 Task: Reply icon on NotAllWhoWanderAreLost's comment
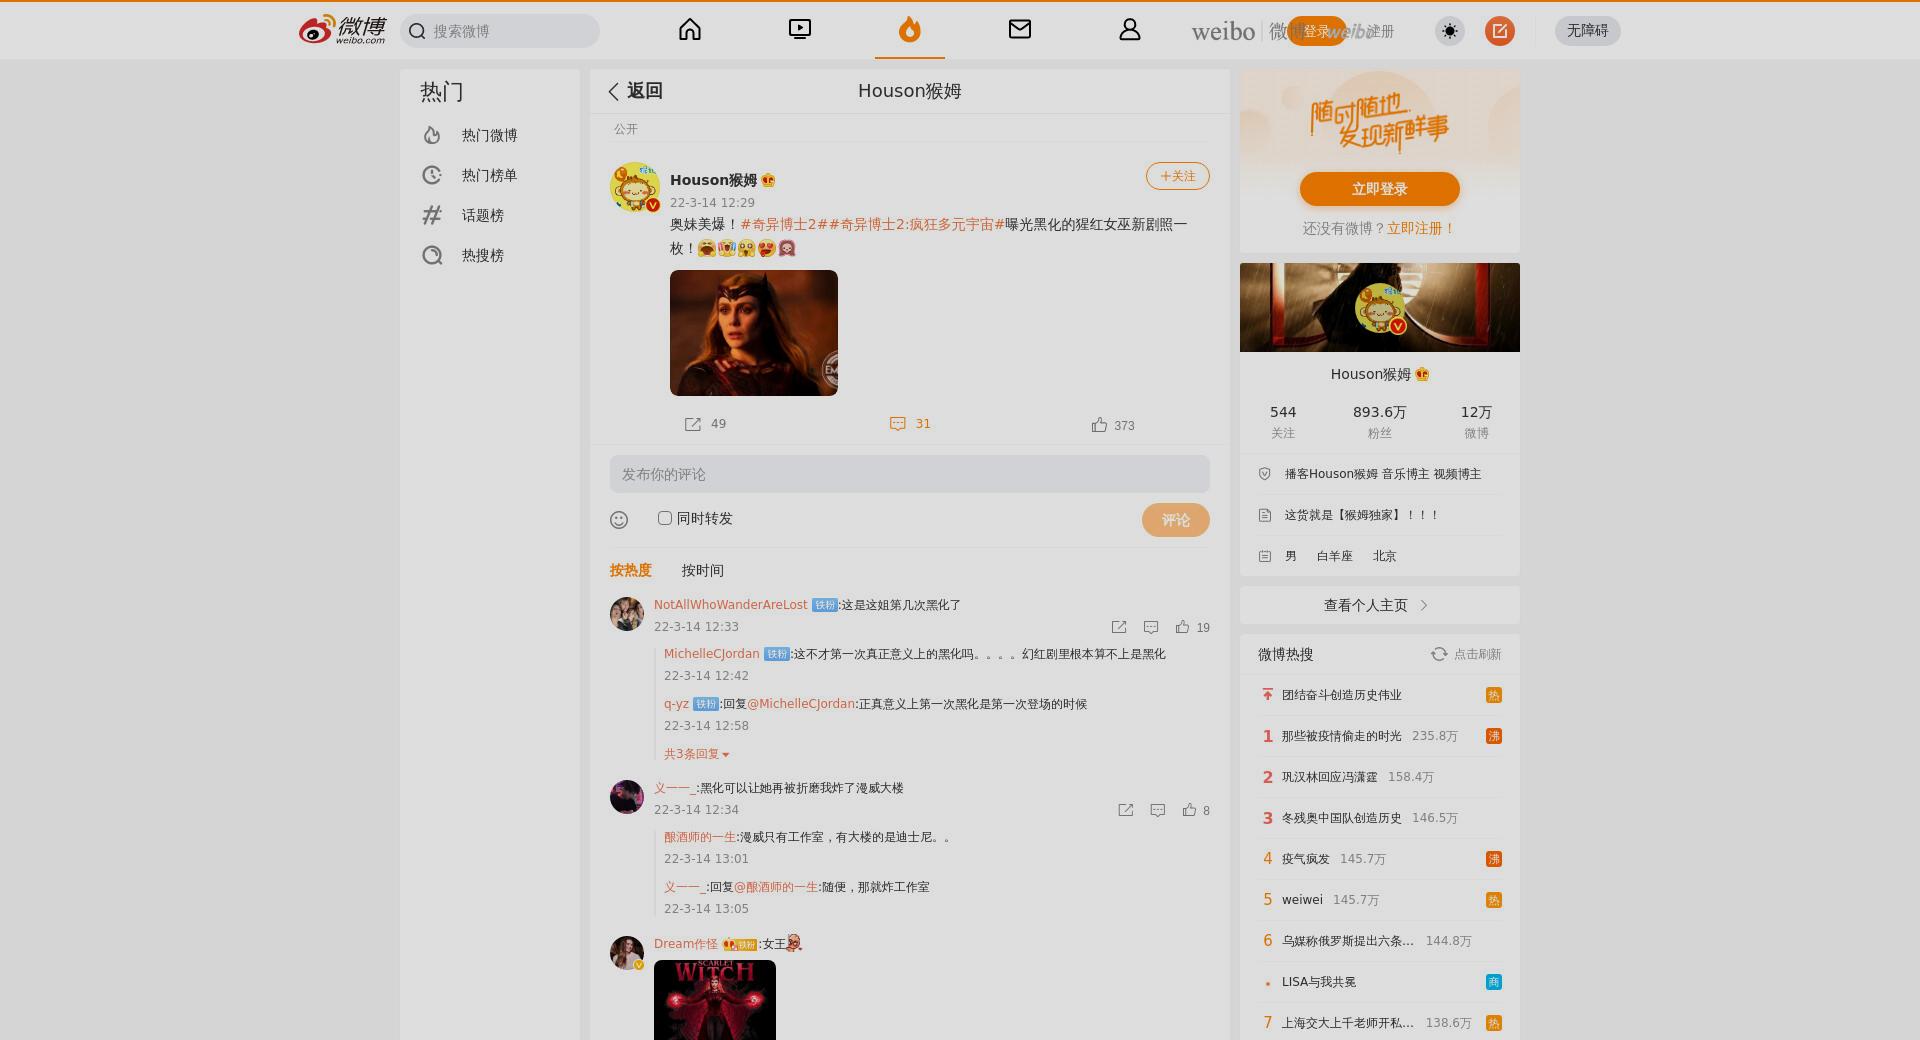coord(1151,627)
